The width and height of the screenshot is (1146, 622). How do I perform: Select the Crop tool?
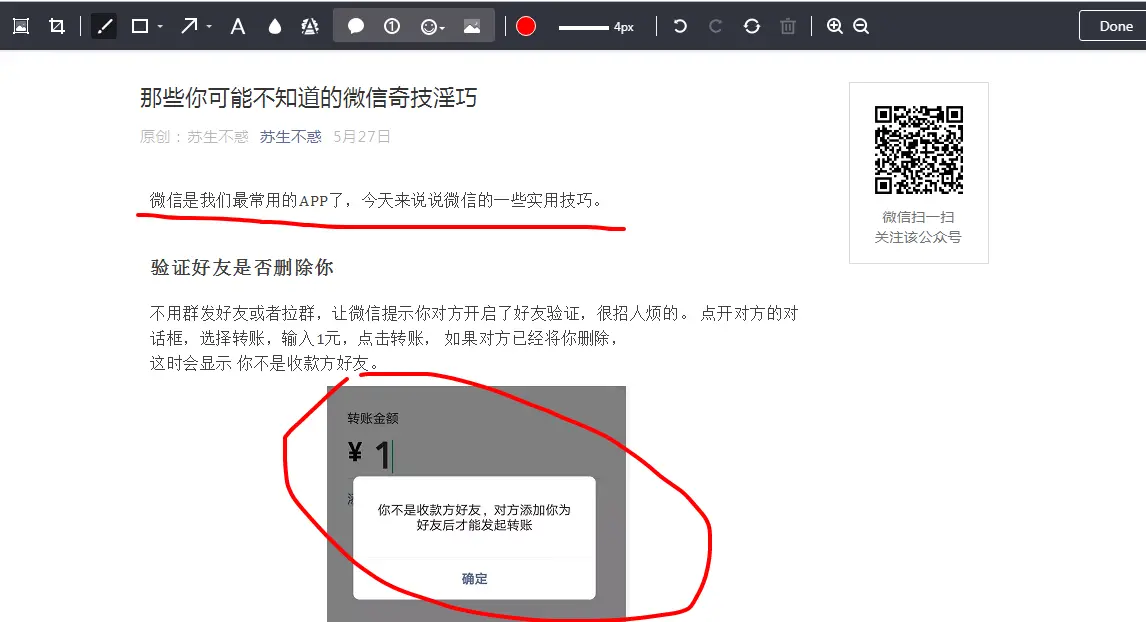[56, 26]
